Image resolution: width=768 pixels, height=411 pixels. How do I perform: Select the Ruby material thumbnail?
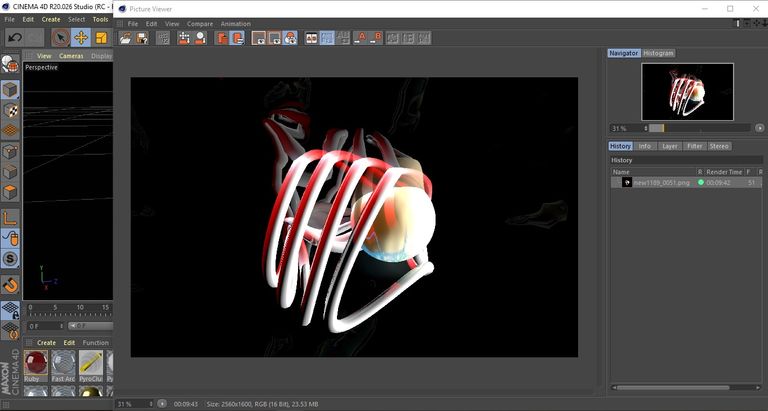[36, 365]
